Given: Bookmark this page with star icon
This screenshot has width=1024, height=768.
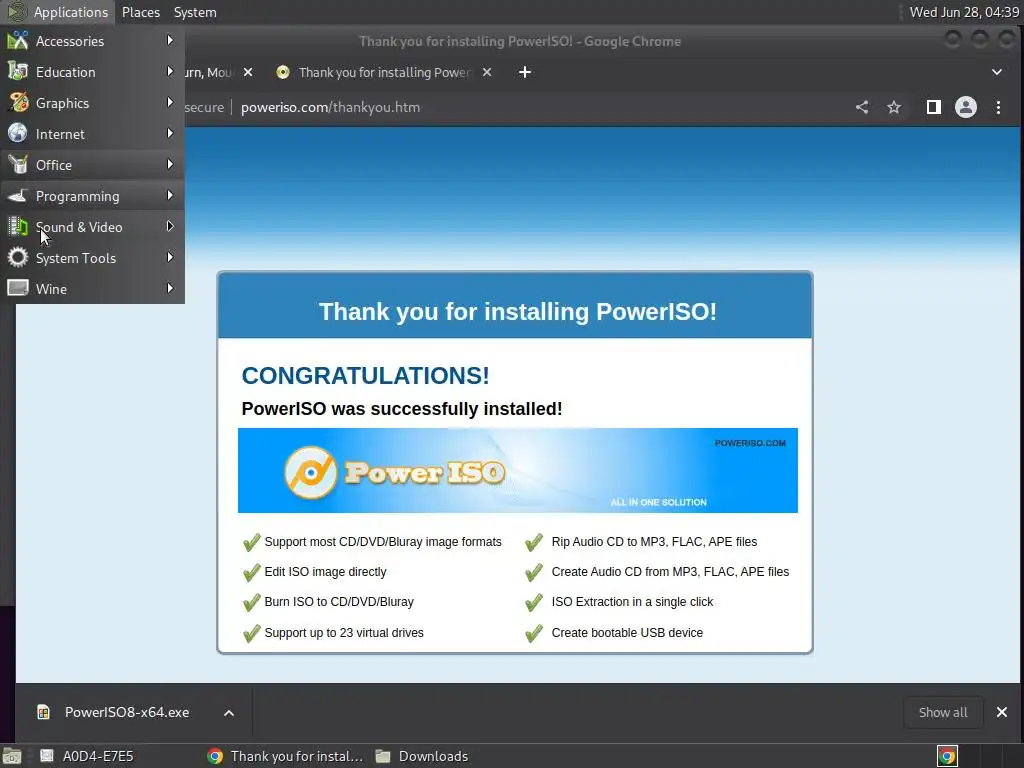Looking at the screenshot, I should [894, 107].
